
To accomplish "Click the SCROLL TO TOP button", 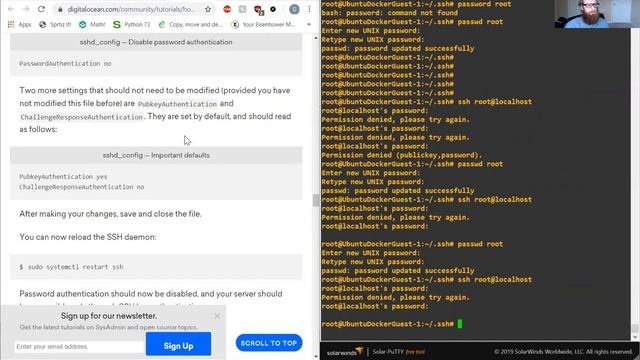I will 269,343.
